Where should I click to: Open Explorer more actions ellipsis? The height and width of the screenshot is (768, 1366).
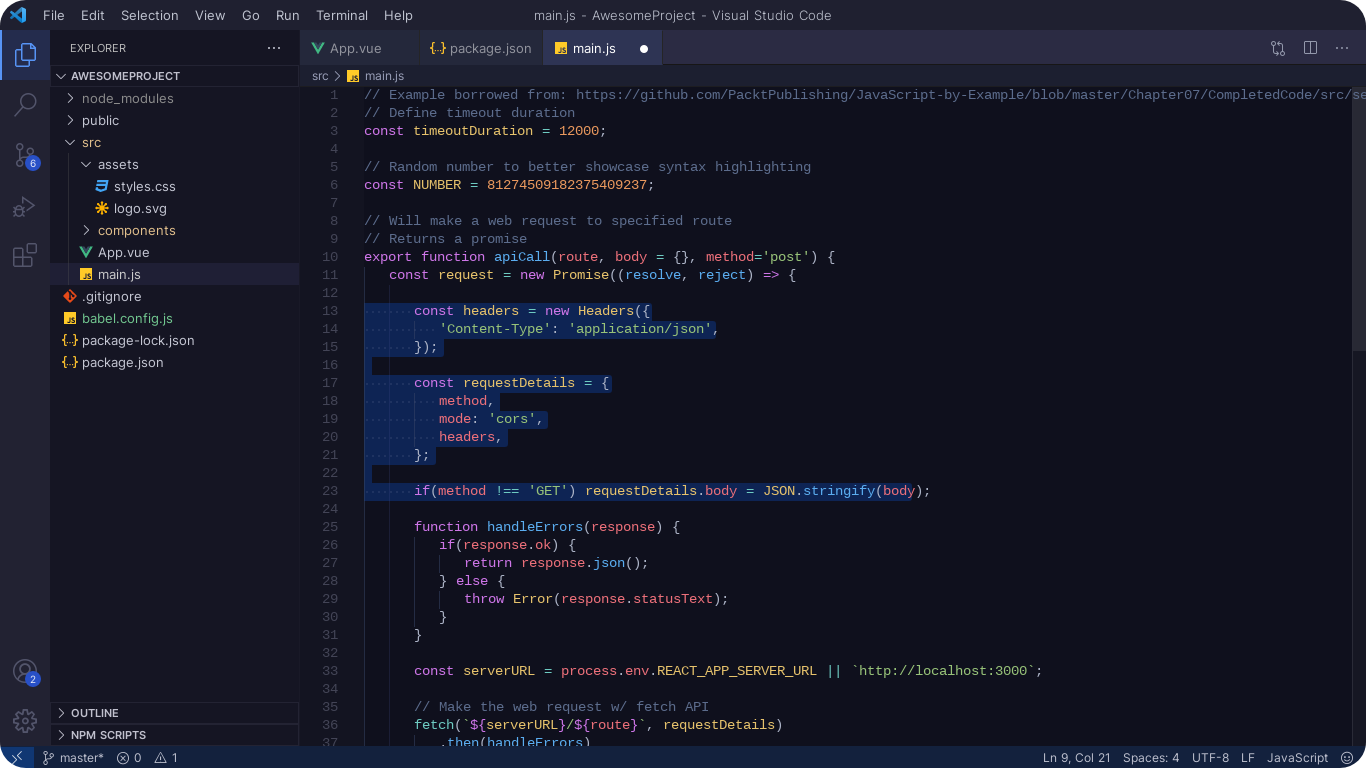[274, 48]
